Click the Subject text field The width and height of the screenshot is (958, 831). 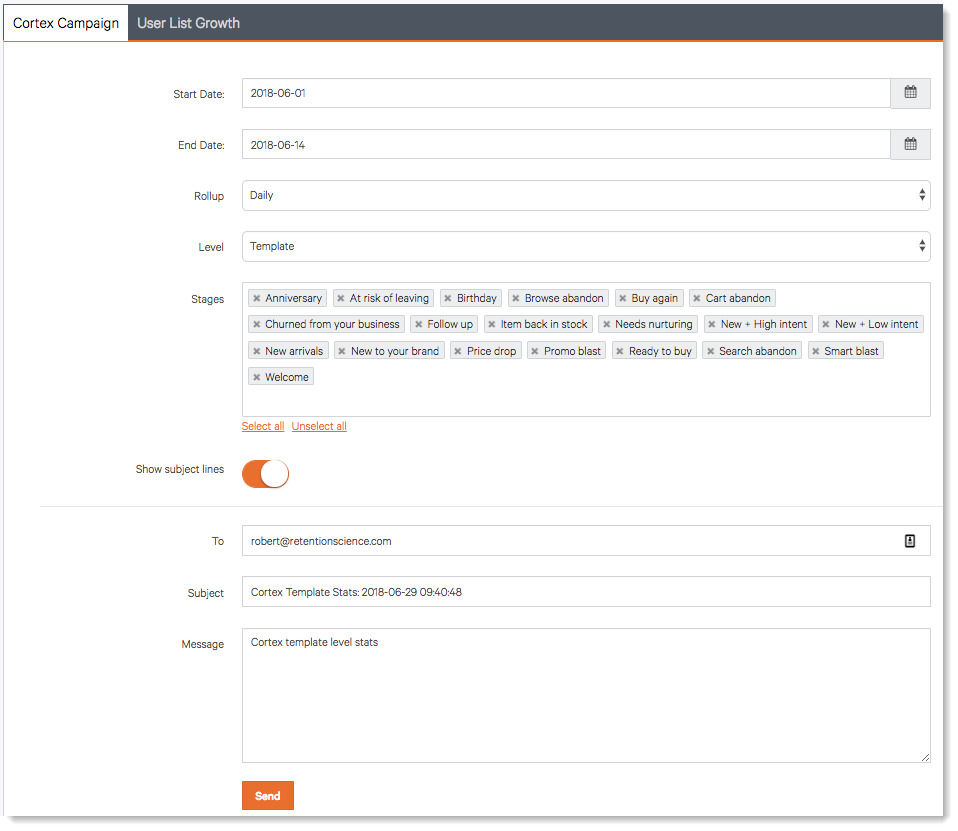pos(586,591)
